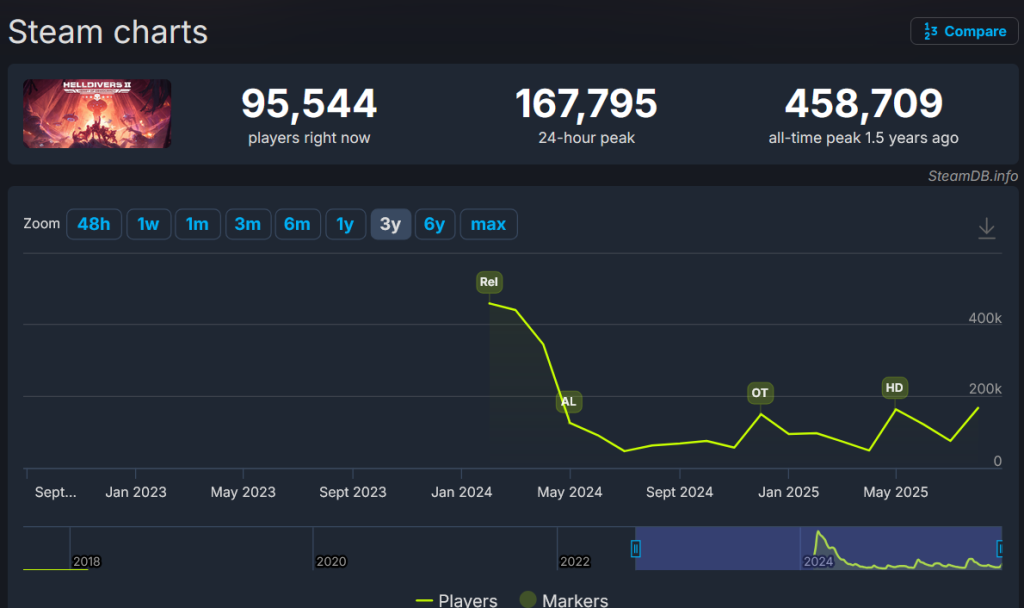Set chart zoom to 1m

pos(197,224)
